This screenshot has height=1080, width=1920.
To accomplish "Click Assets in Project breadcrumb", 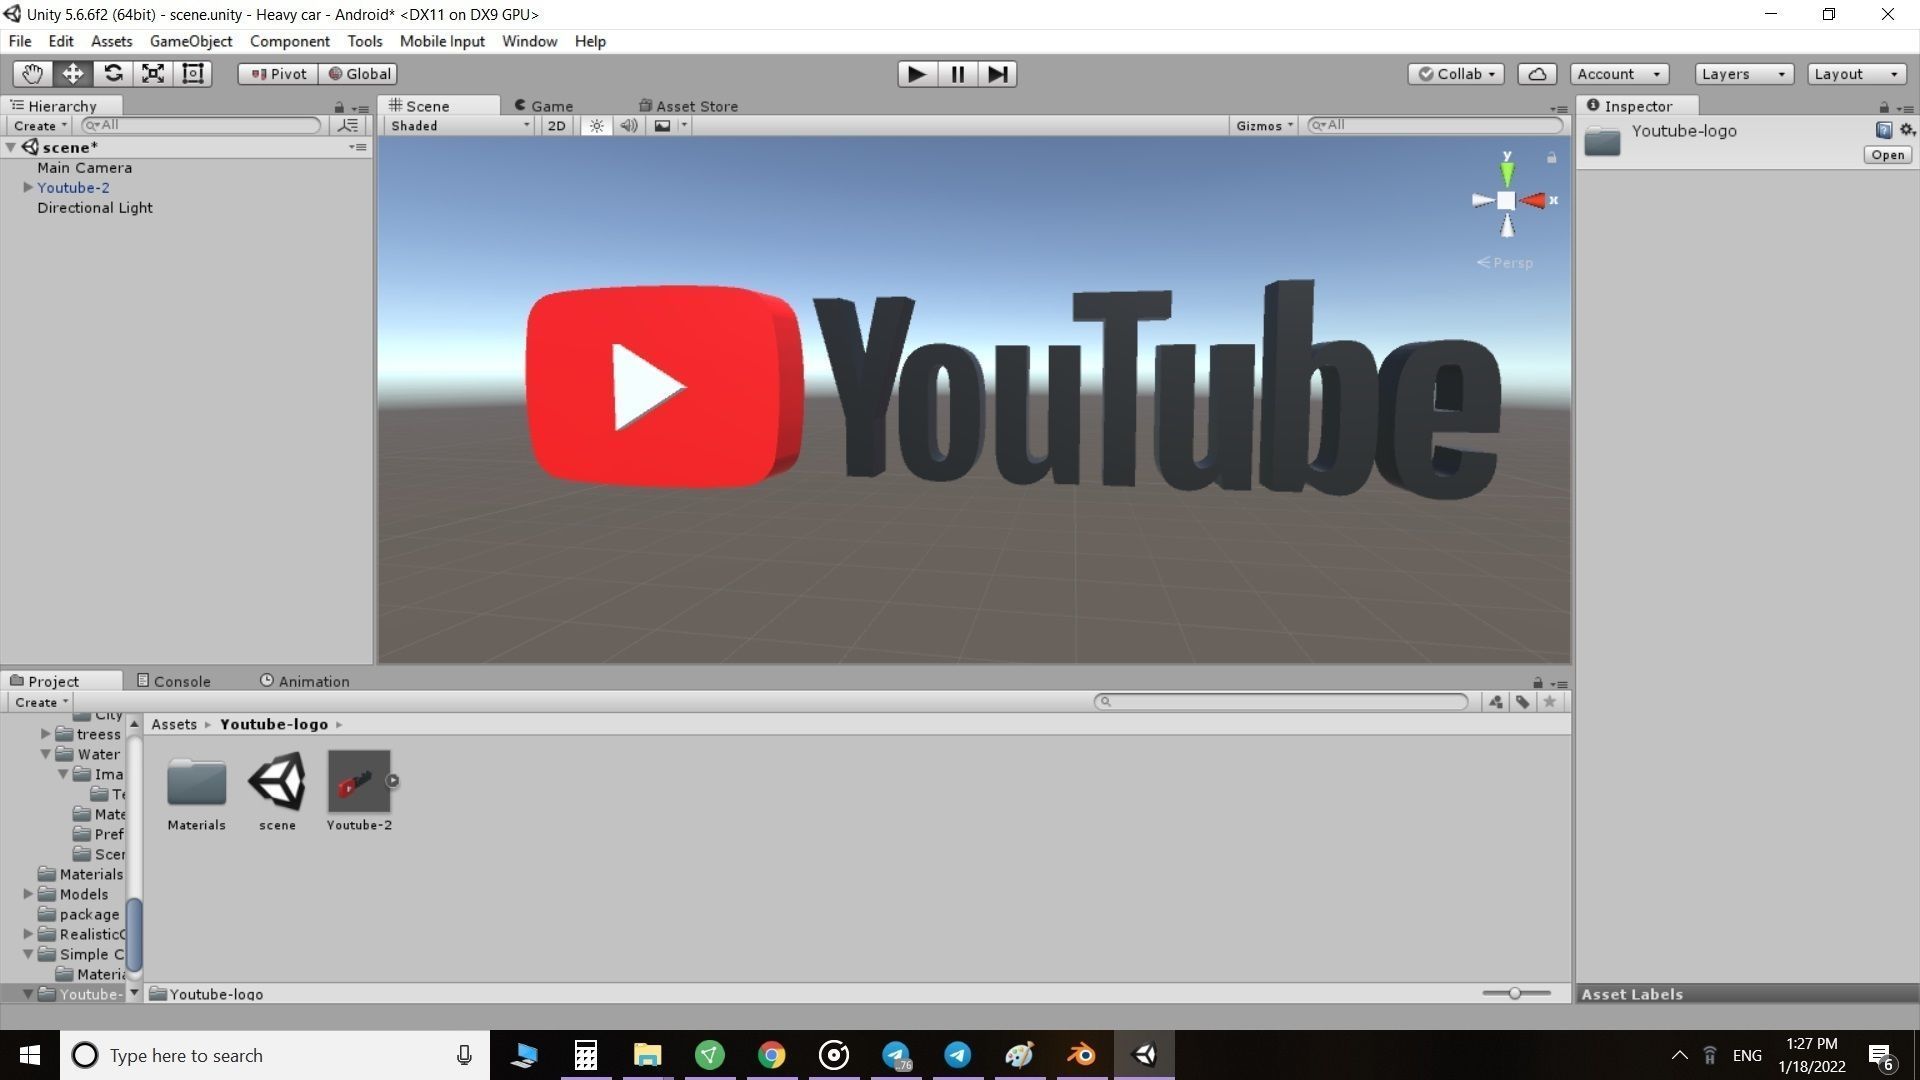I will click(174, 724).
